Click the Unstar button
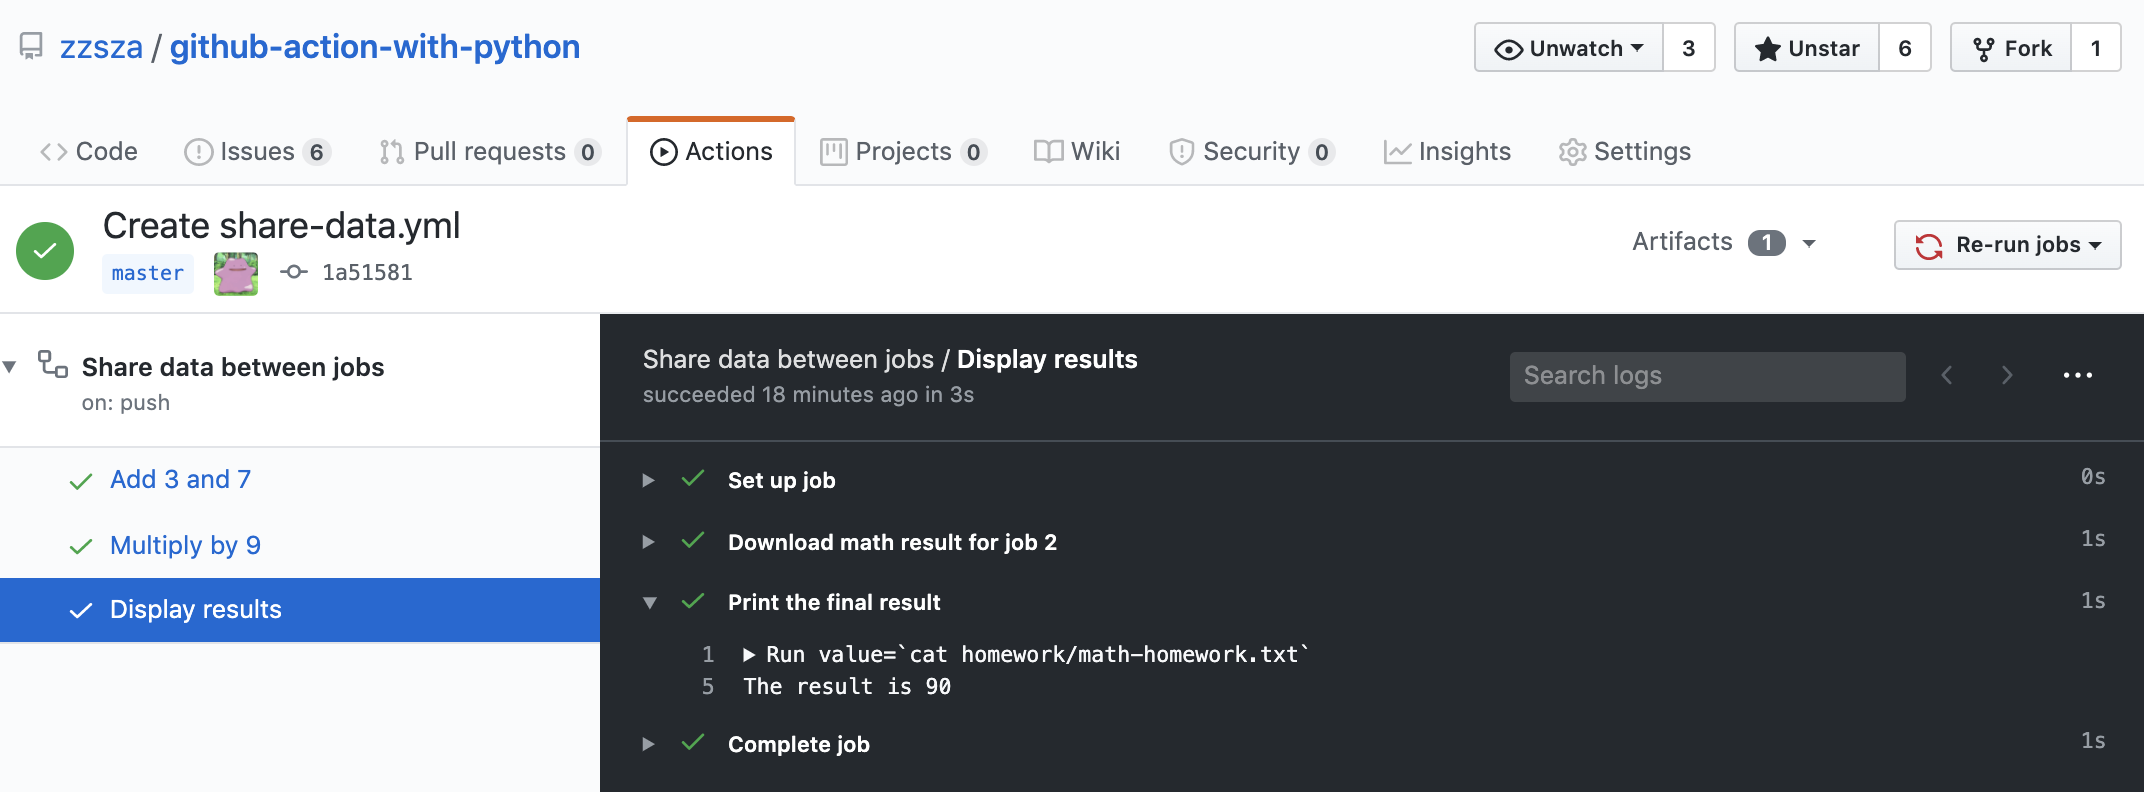 tap(1807, 48)
